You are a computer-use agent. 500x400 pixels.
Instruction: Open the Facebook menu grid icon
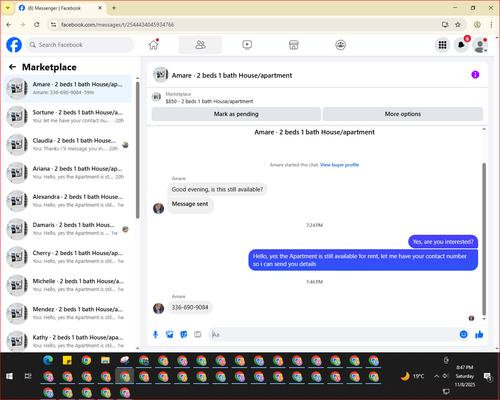point(442,45)
